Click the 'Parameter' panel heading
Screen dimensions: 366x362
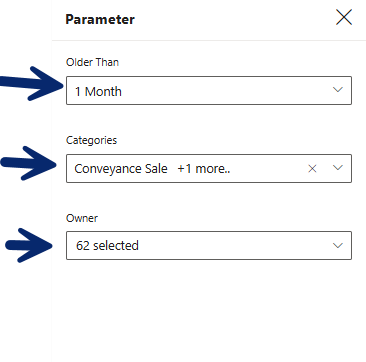click(100, 19)
